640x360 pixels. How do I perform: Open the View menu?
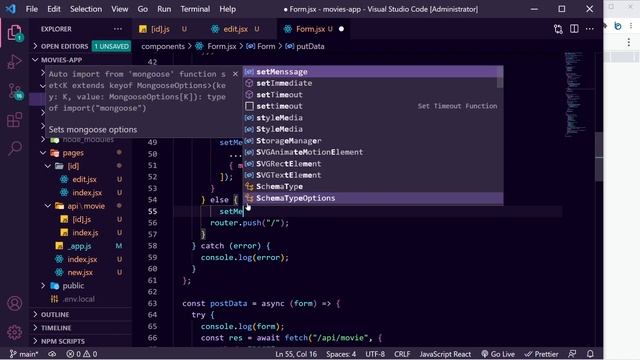pos(120,9)
